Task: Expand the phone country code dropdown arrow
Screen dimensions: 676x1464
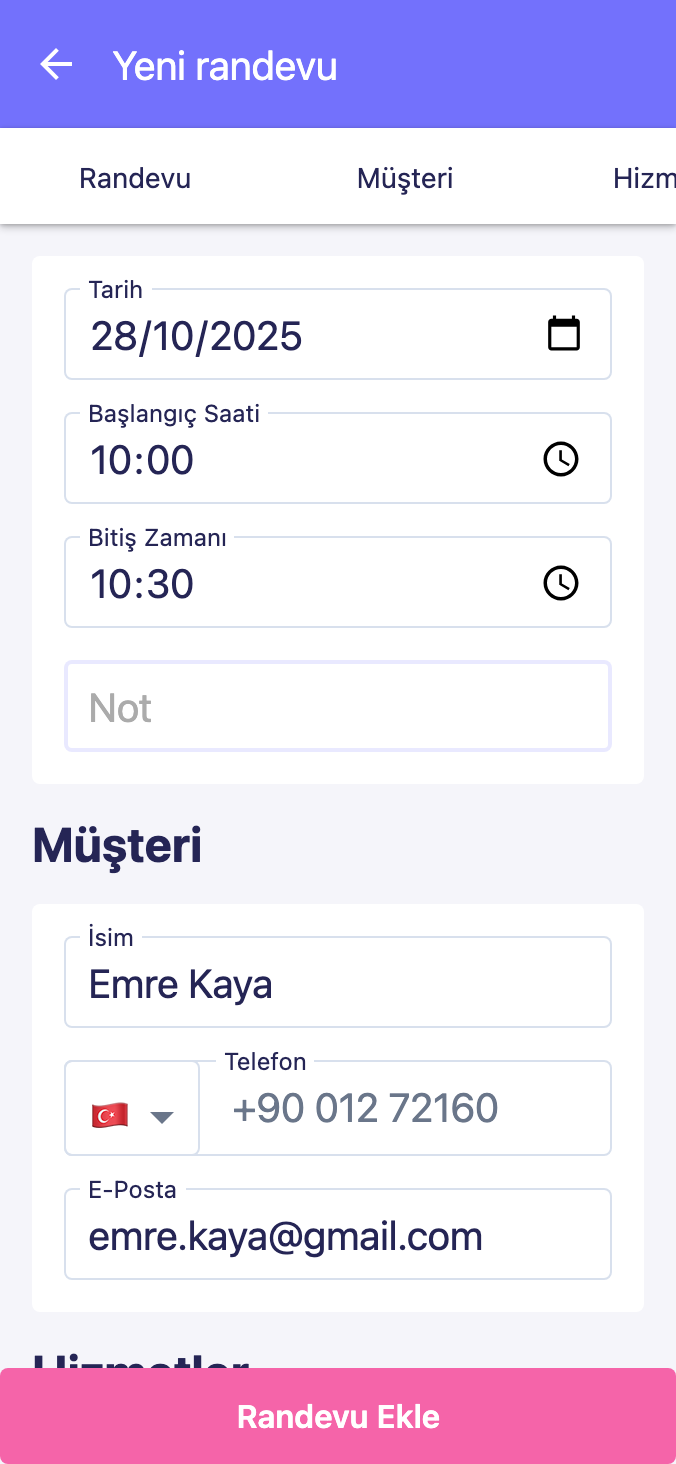Action: click(x=162, y=1116)
